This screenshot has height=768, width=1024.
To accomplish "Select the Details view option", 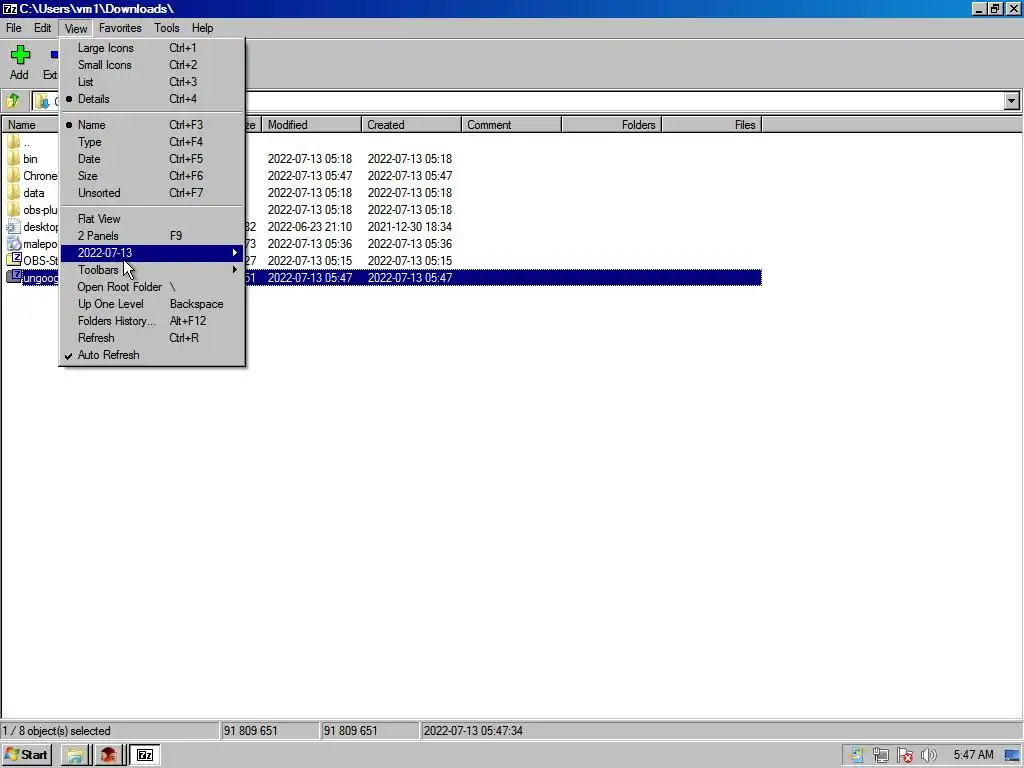I will [152, 99].
